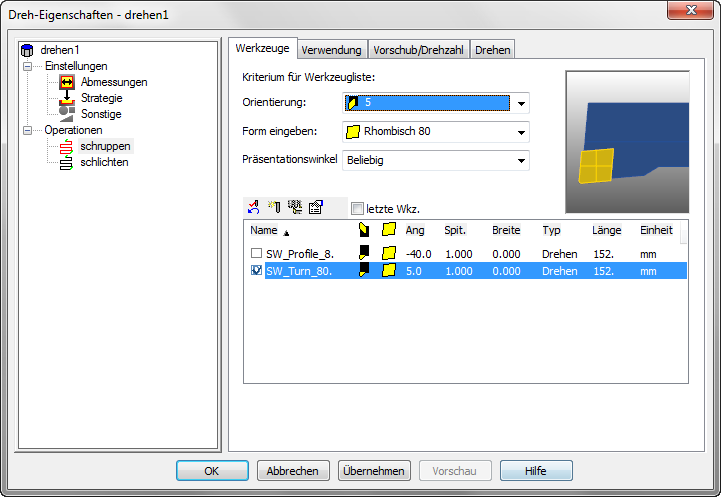The image size is (721, 497).
Task: Sort by insert shape icon column header
Action: tap(389, 229)
